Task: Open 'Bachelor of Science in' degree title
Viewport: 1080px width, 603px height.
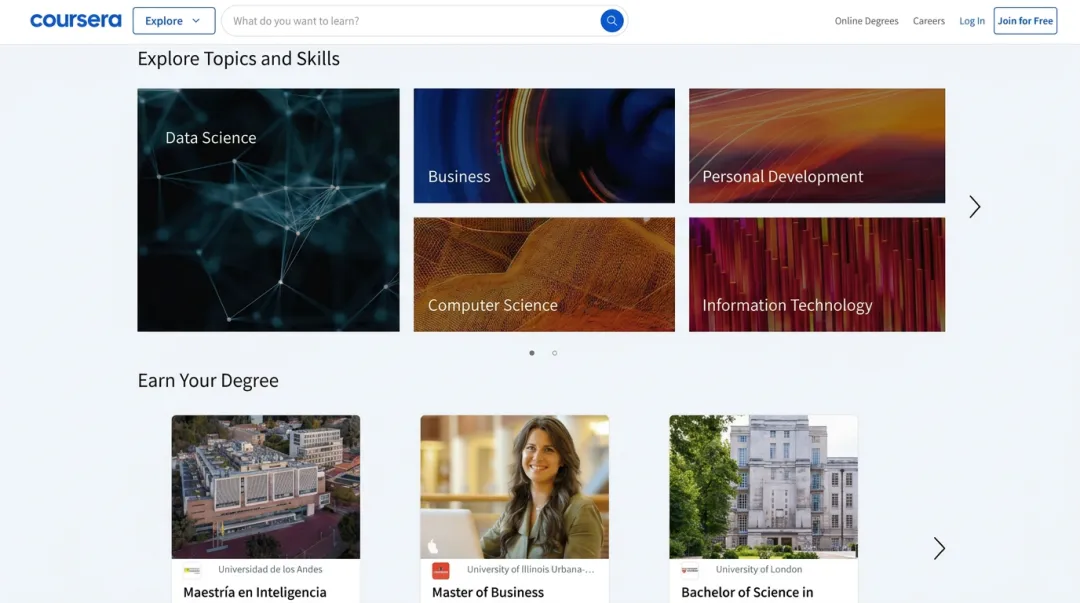Action: point(747,592)
